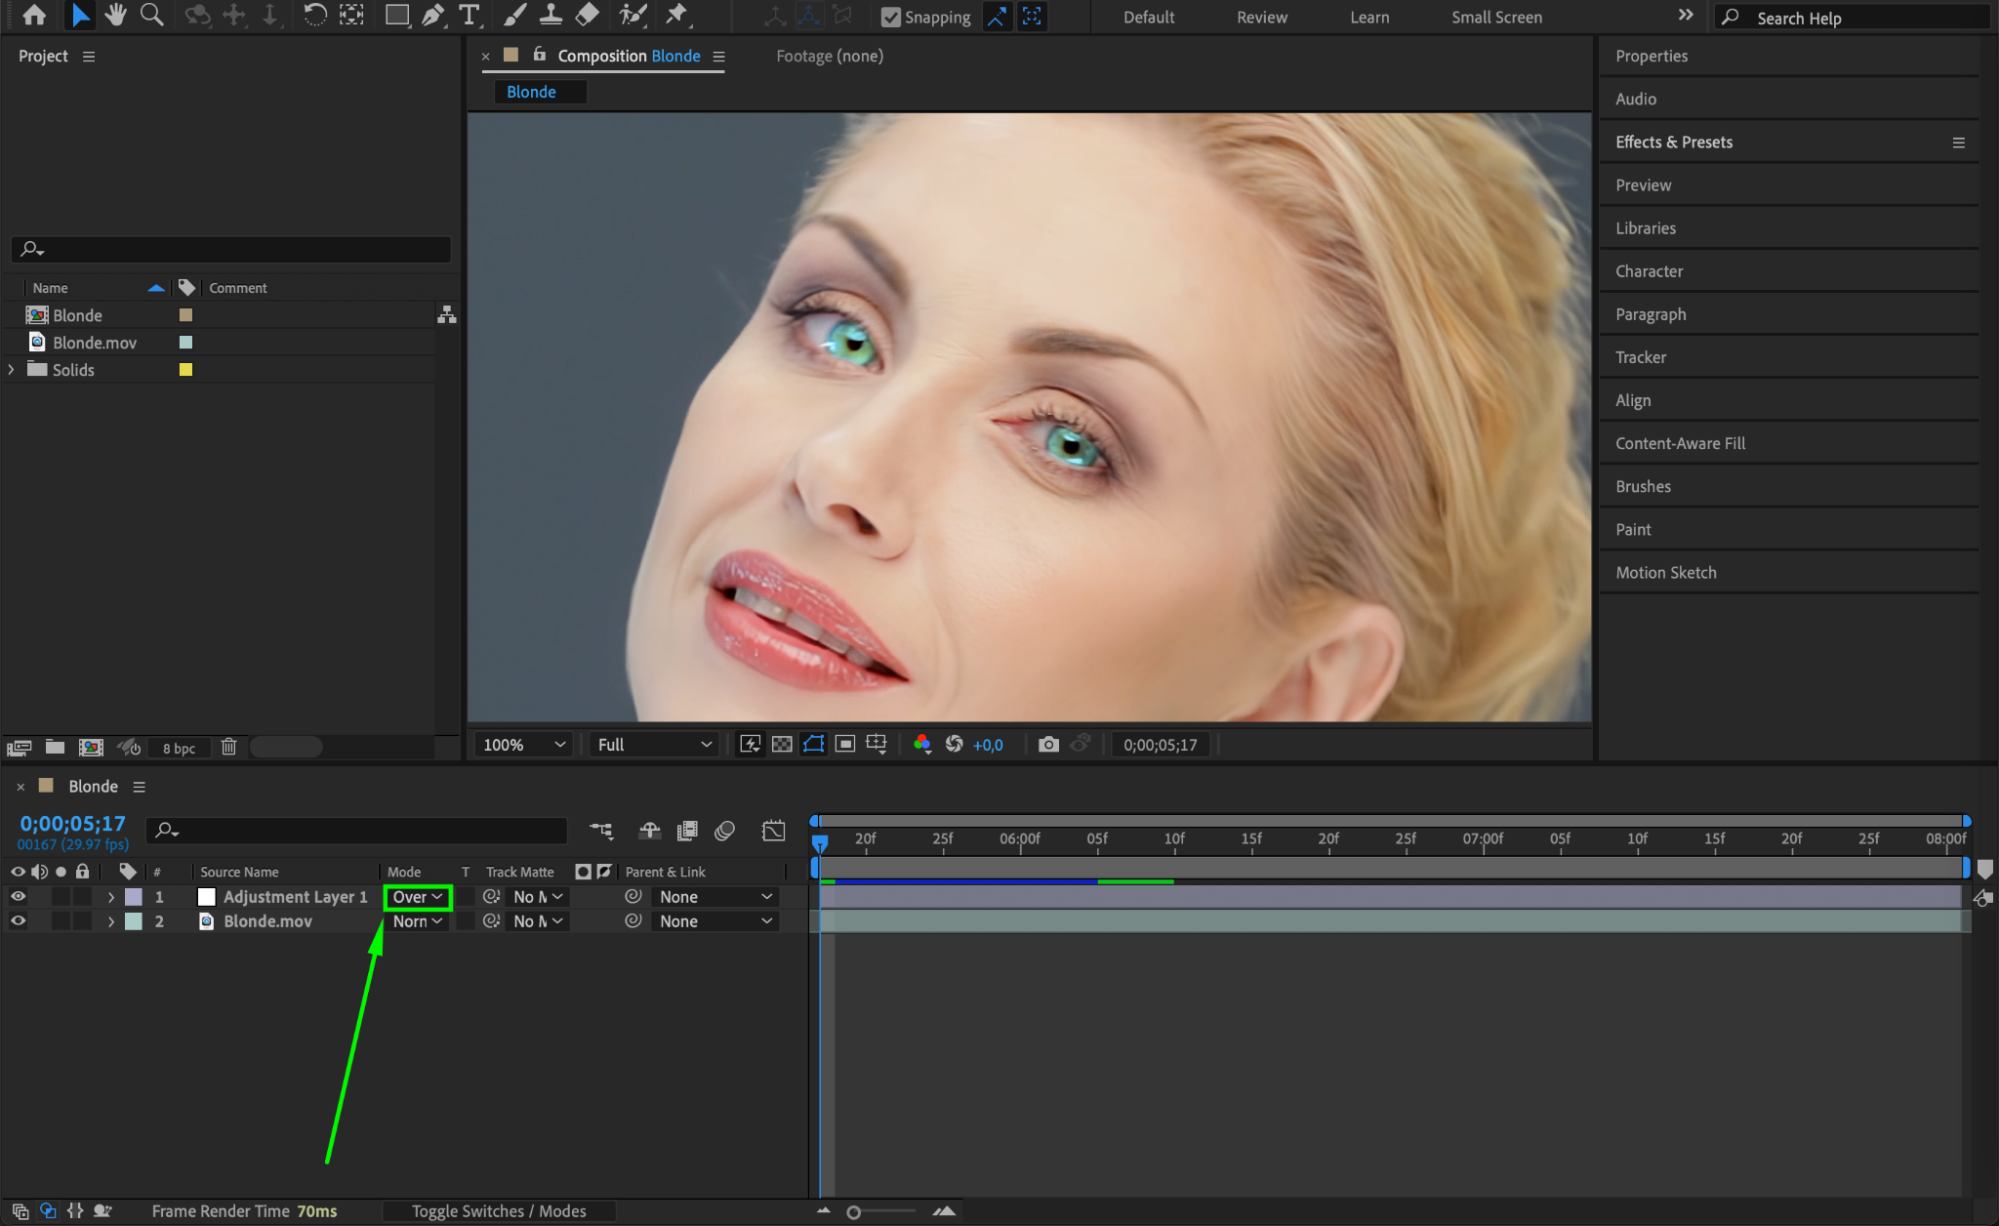The image size is (1999, 1226).
Task: Toggle the Snapping checkbox
Action: (x=890, y=17)
